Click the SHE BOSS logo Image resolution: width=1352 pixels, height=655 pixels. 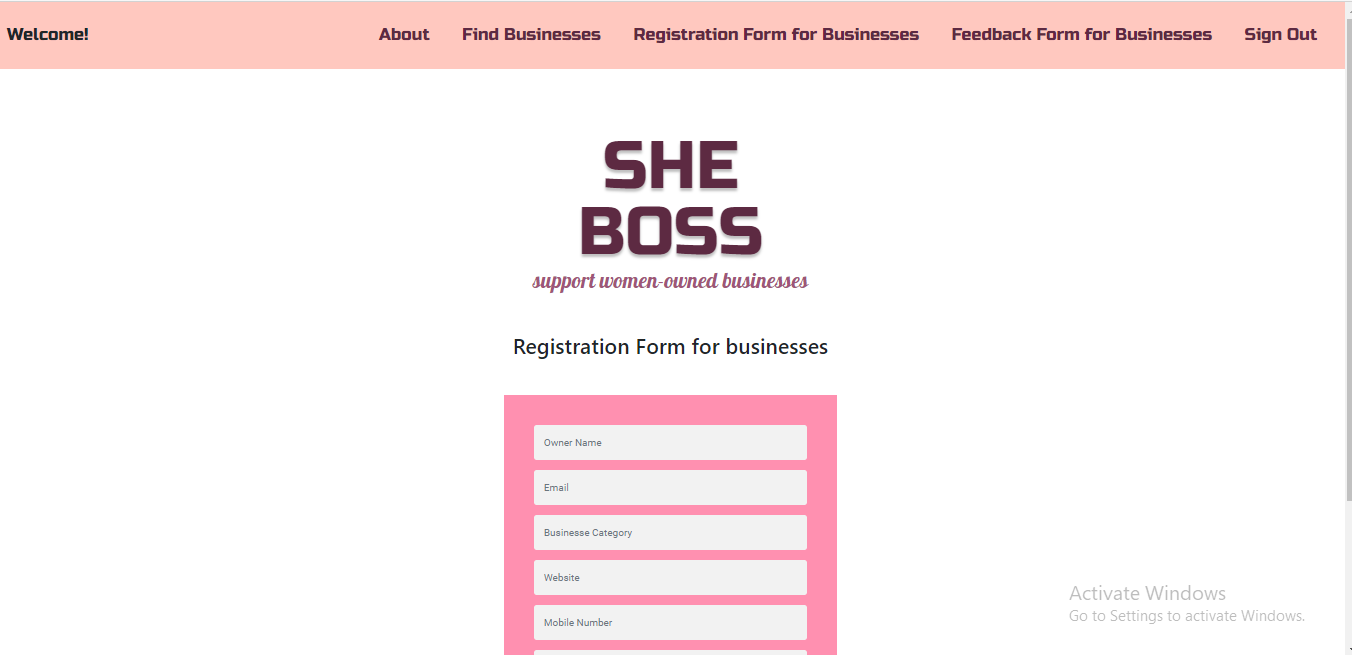tap(670, 200)
